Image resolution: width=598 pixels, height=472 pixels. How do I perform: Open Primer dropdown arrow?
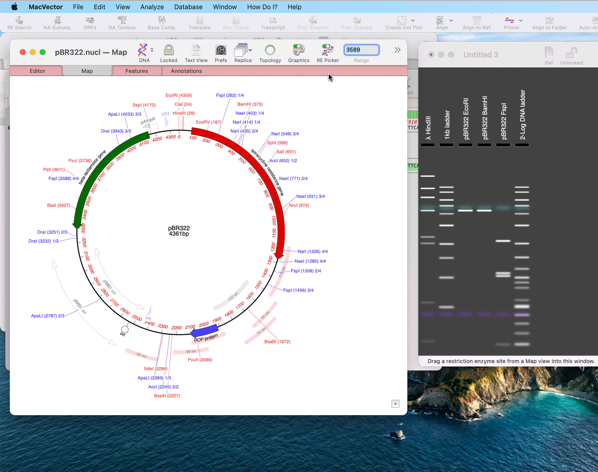point(521,20)
